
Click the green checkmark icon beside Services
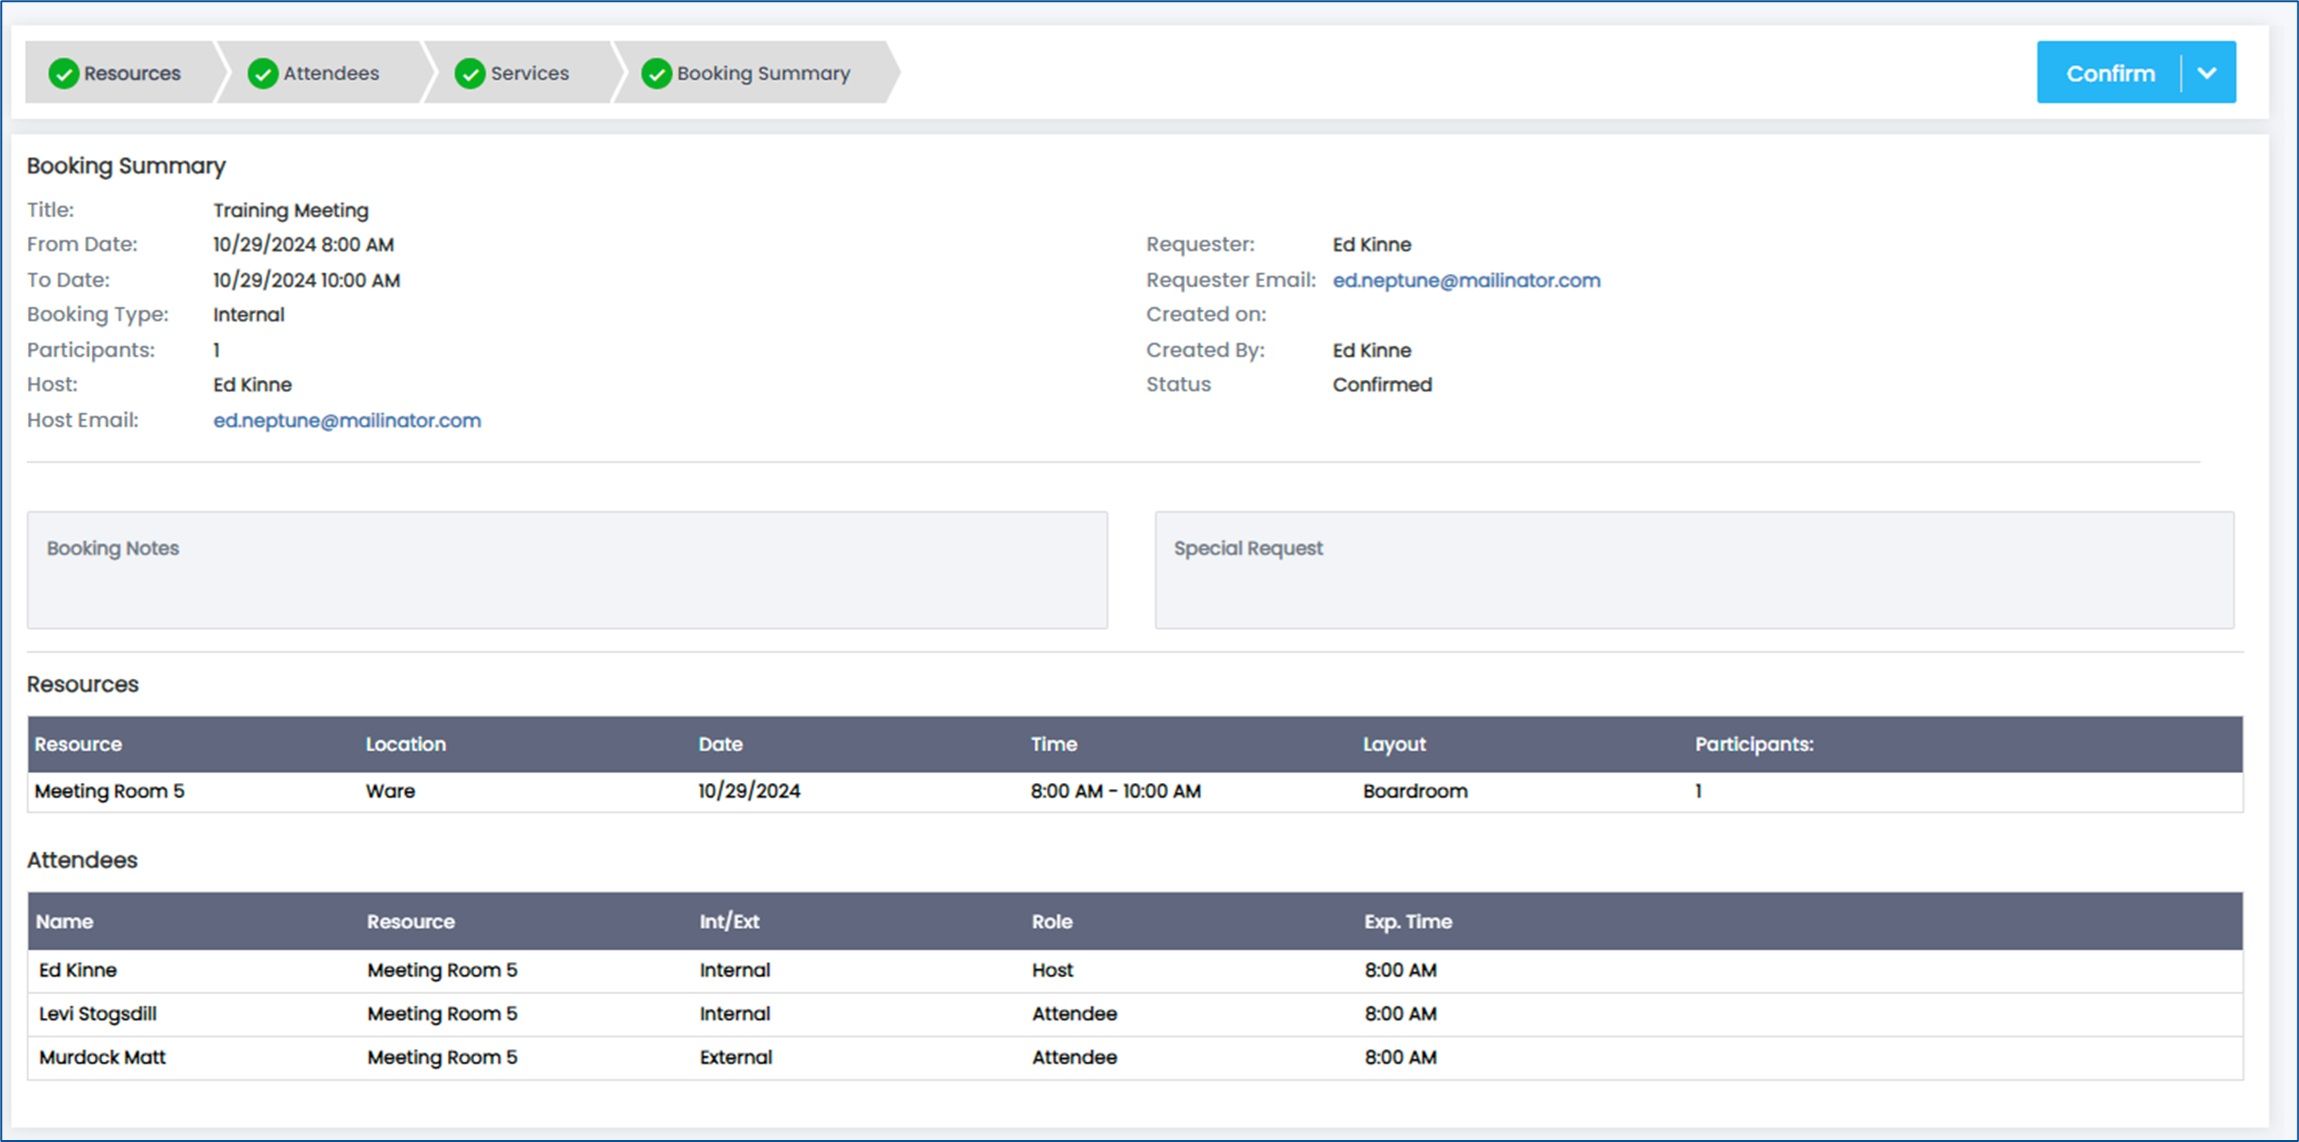tap(470, 73)
